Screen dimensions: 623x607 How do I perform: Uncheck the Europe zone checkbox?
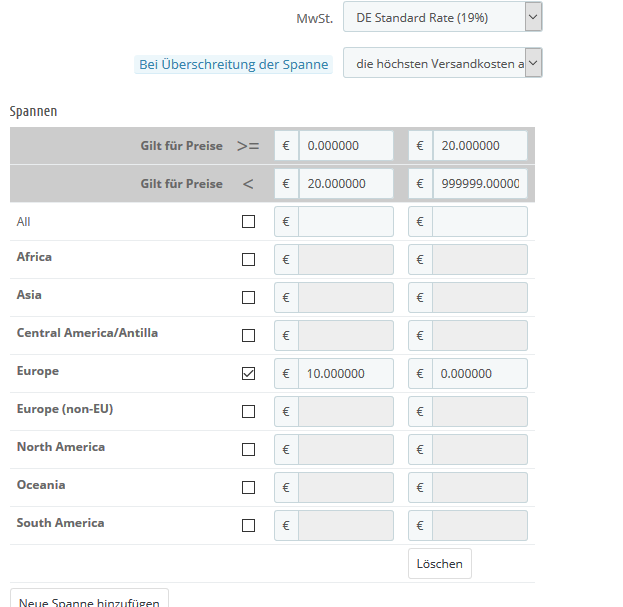[x=249, y=374]
